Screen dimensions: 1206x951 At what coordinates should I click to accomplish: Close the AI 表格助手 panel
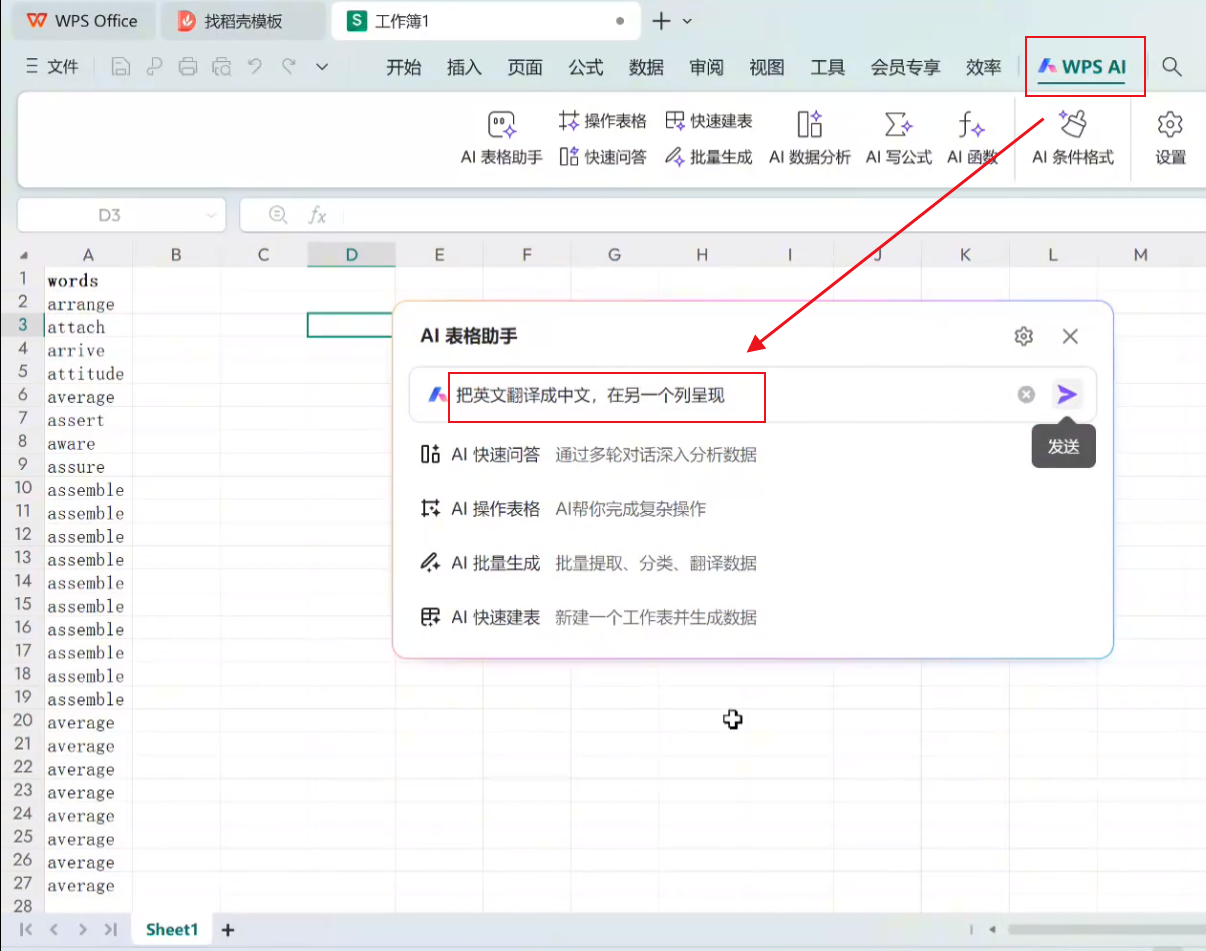click(x=1070, y=337)
